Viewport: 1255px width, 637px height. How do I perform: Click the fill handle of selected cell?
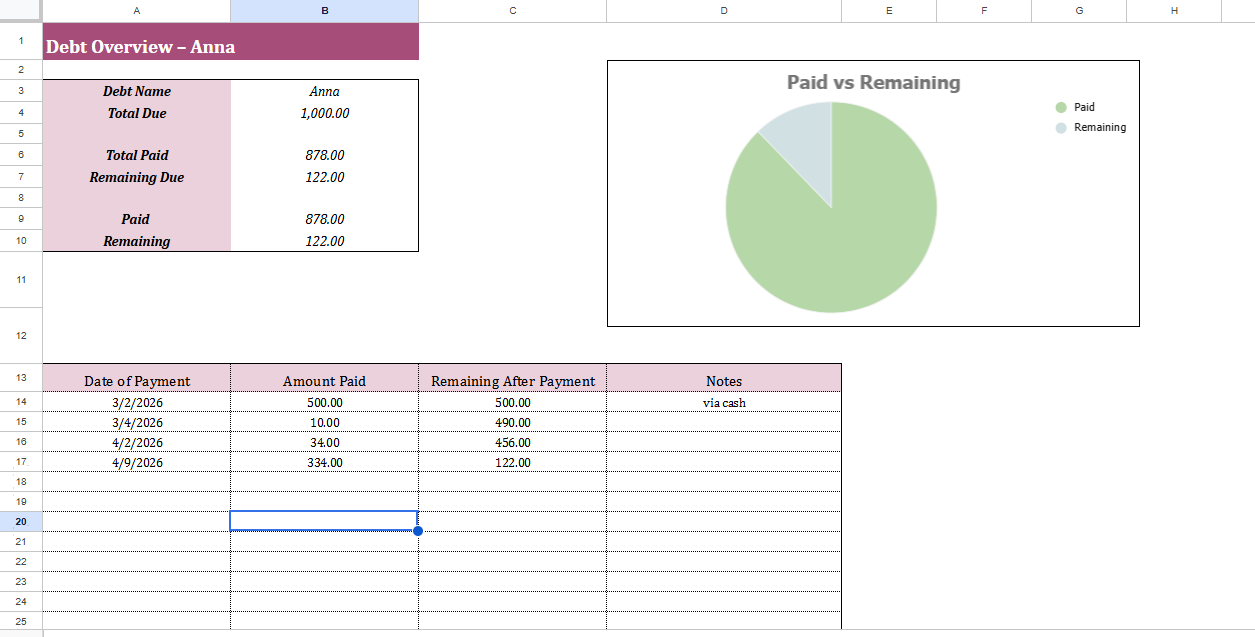418,531
